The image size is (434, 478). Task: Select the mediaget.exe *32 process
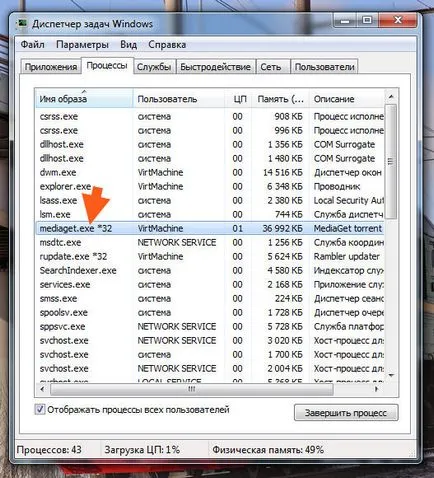coord(210,228)
